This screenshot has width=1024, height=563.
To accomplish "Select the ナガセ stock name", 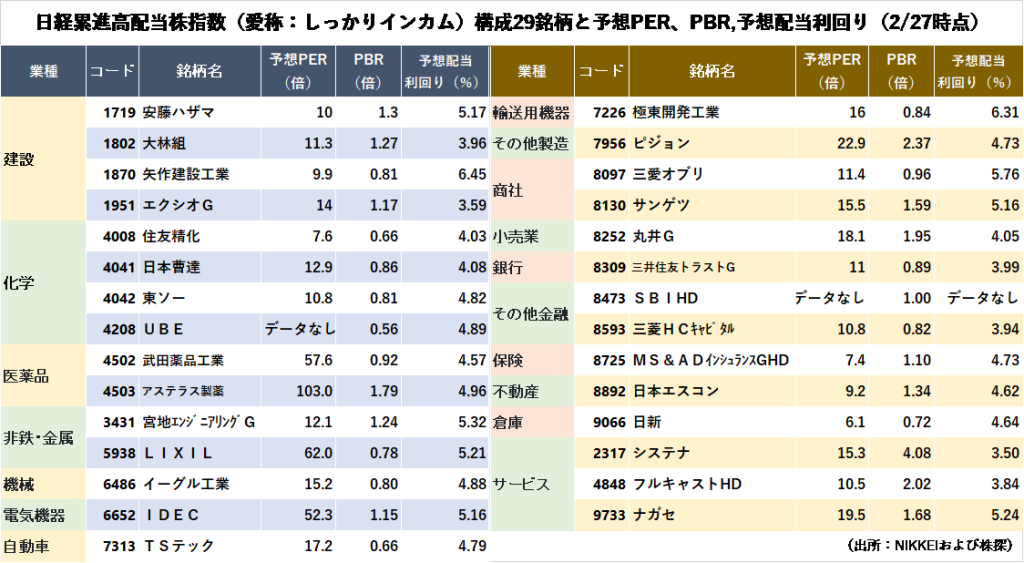I will click(x=654, y=515).
